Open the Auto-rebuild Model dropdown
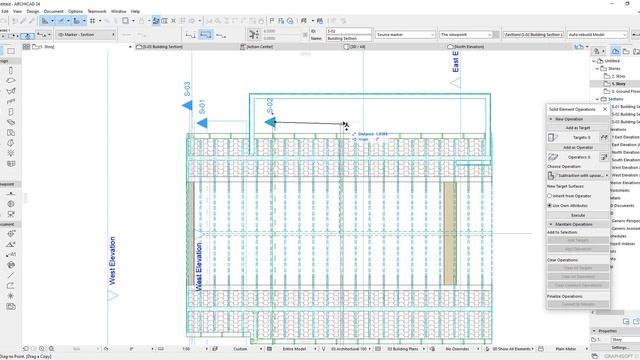This screenshot has width=640, height=360. point(597,35)
